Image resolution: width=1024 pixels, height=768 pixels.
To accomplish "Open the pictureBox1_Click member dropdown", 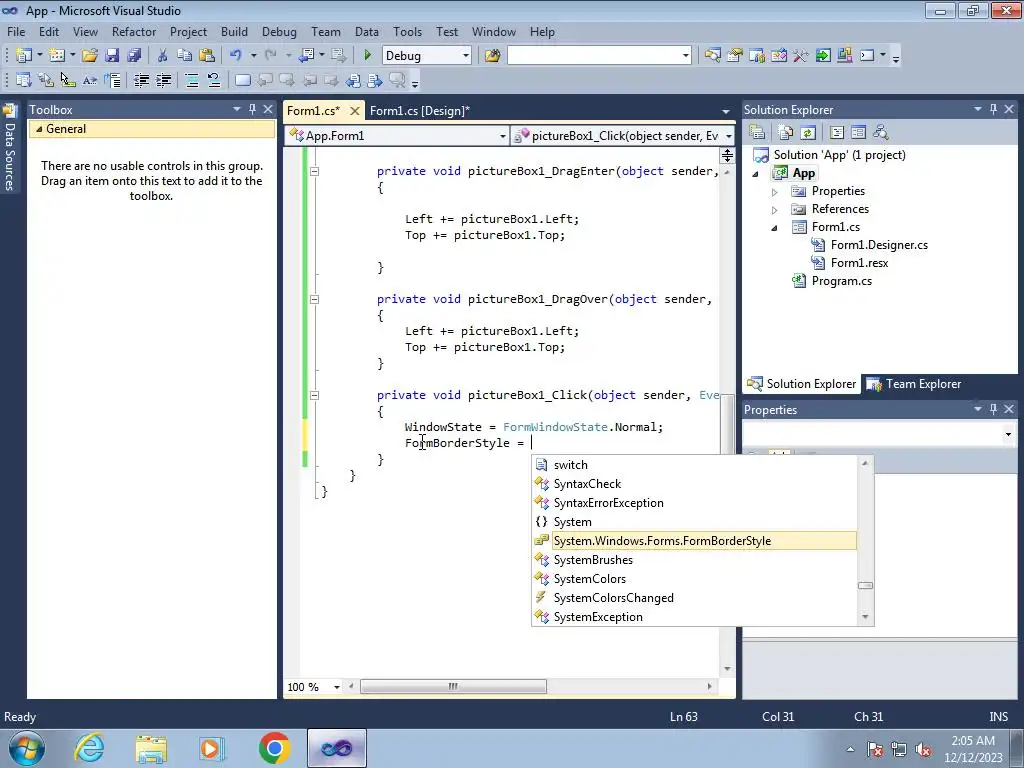I will pos(728,136).
